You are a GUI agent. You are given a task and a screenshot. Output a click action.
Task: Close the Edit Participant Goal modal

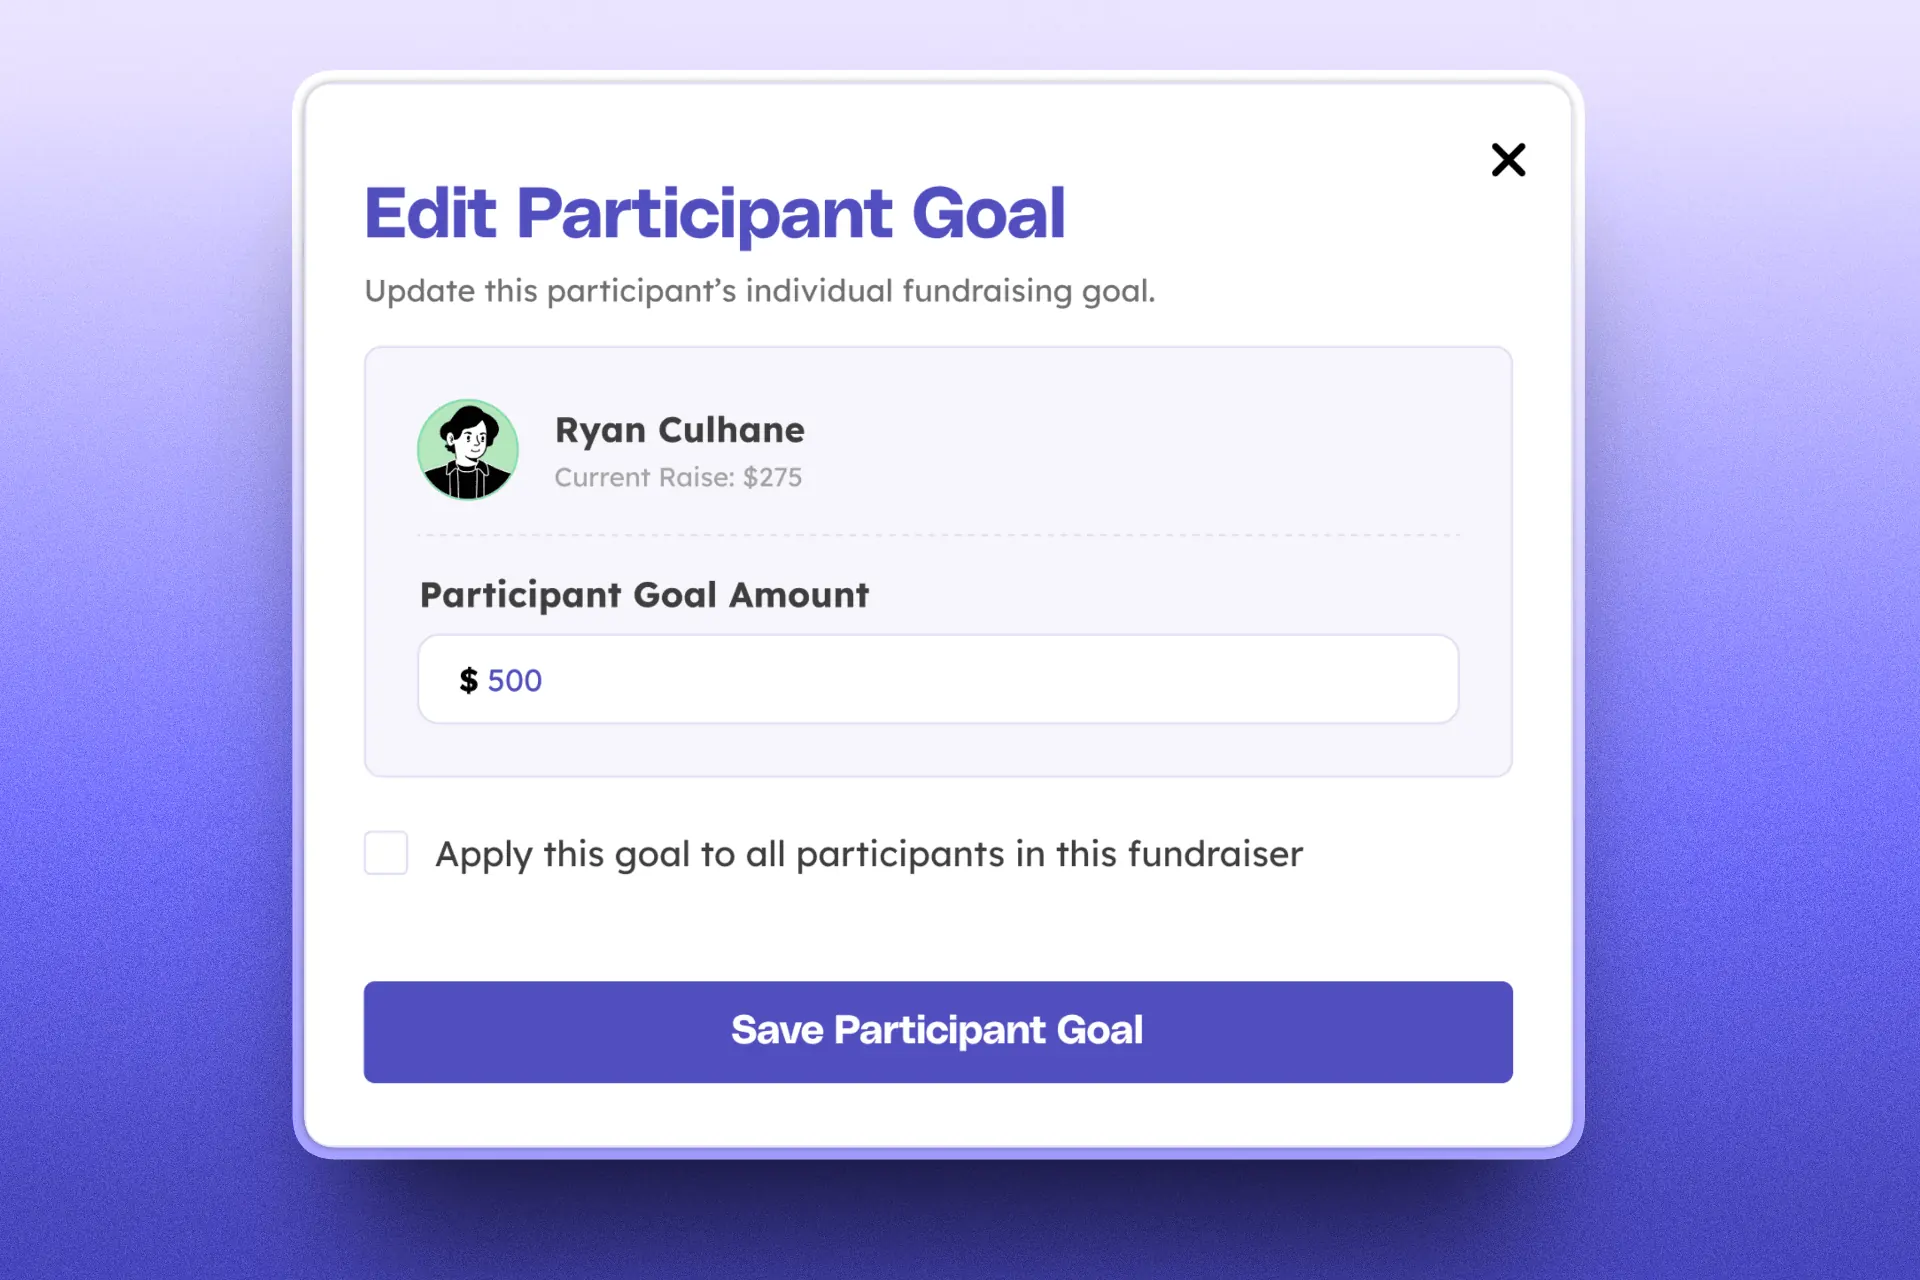(1508, 160)
